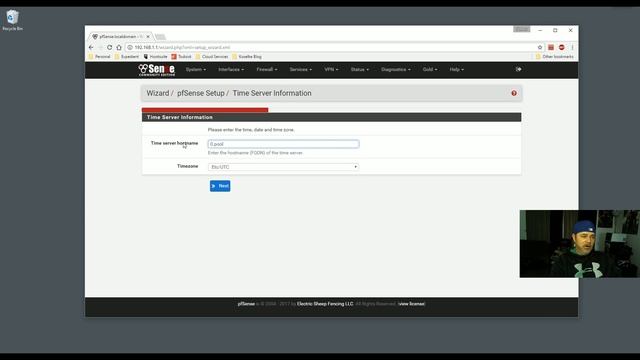Screen dimensions: 640x360
Task: Click the red stop-sign extension icon
Action: coord(562,47)
